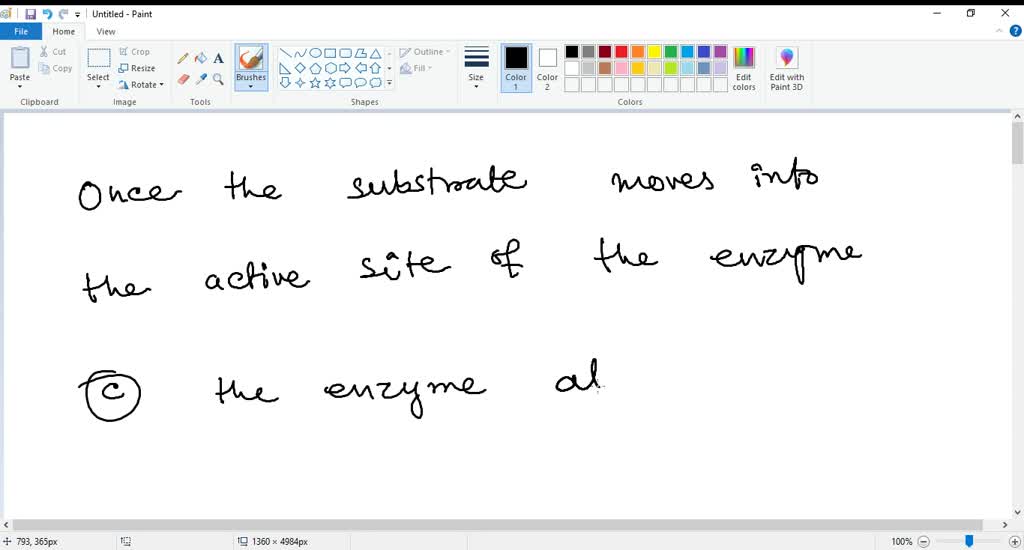Screen dimensions: 1024x550
Task: Choose the Oval callout shape
Action: point(360,83)
